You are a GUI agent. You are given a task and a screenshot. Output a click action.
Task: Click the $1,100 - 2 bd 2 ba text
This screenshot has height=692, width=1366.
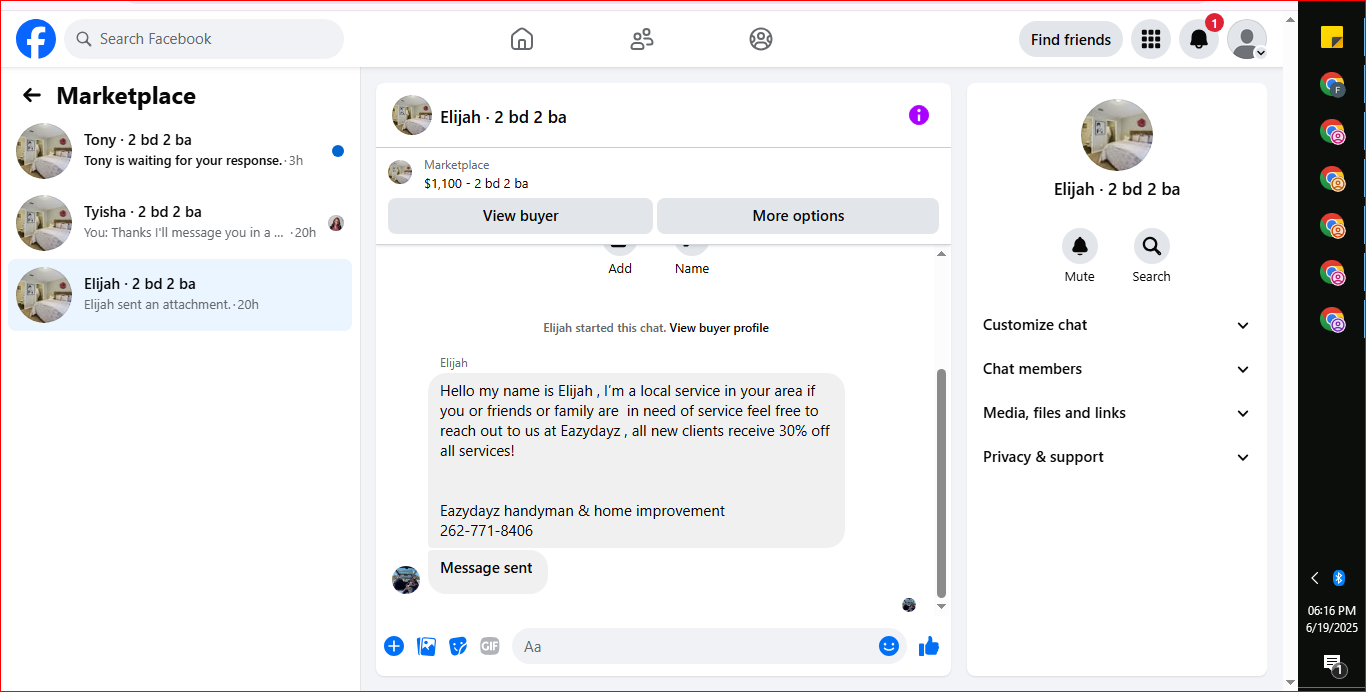476,183
